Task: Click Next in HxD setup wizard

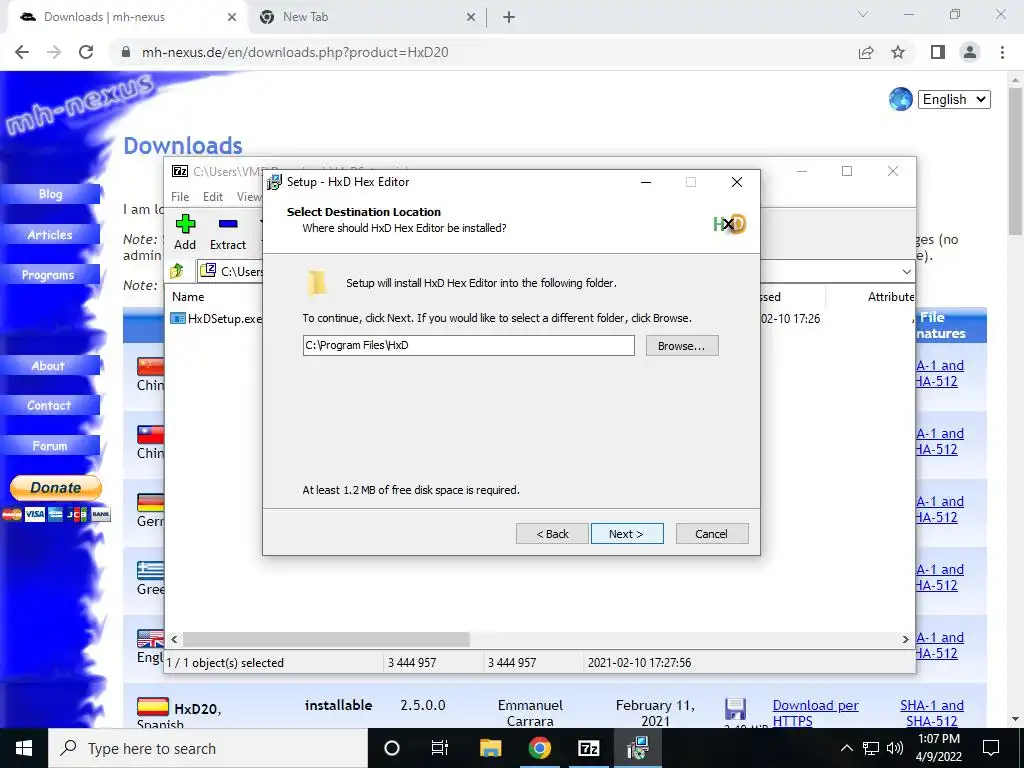Action: (x=627, y=534)
